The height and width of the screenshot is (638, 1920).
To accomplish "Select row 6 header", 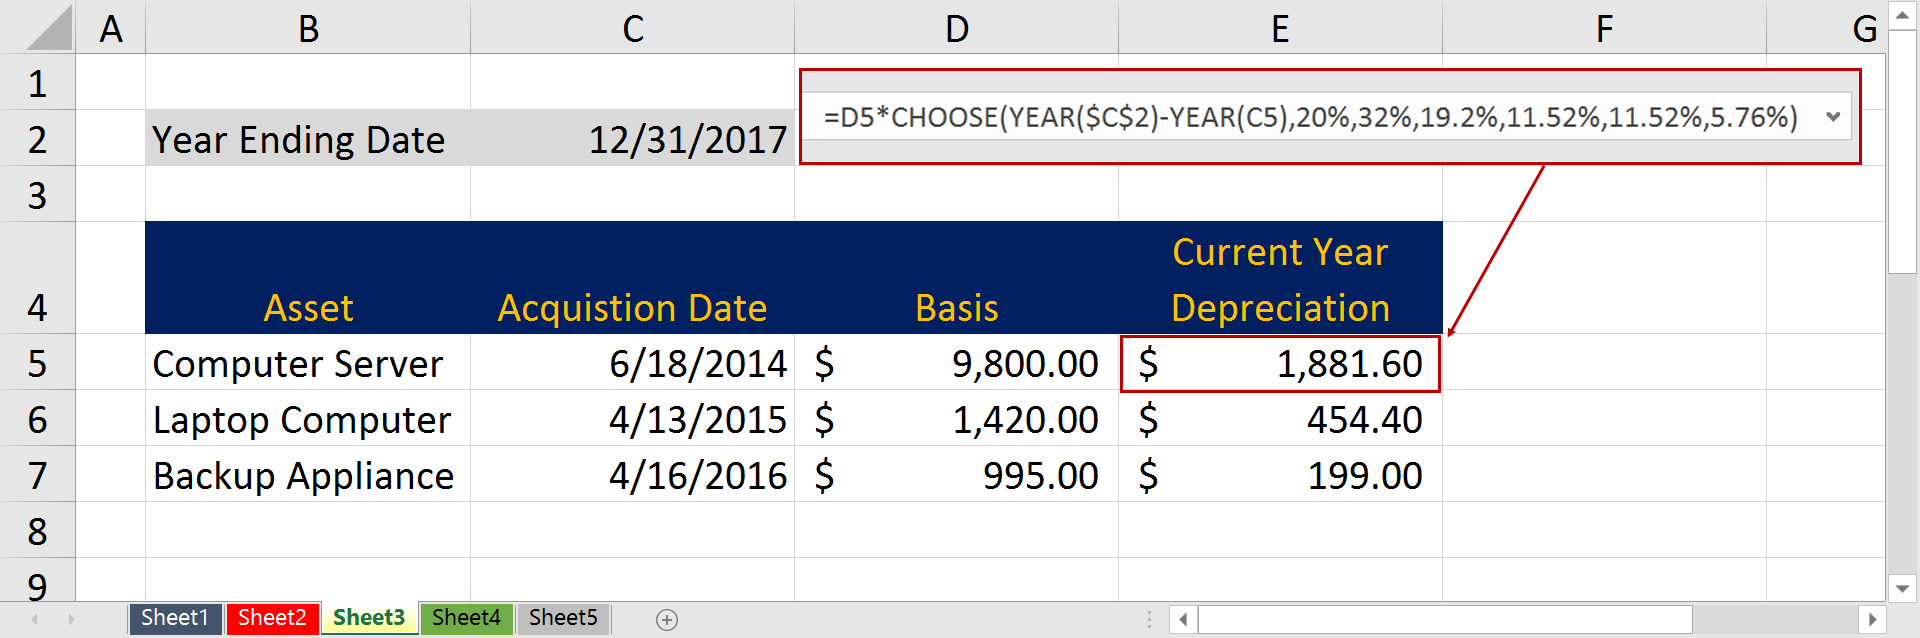I will point(38,419).
